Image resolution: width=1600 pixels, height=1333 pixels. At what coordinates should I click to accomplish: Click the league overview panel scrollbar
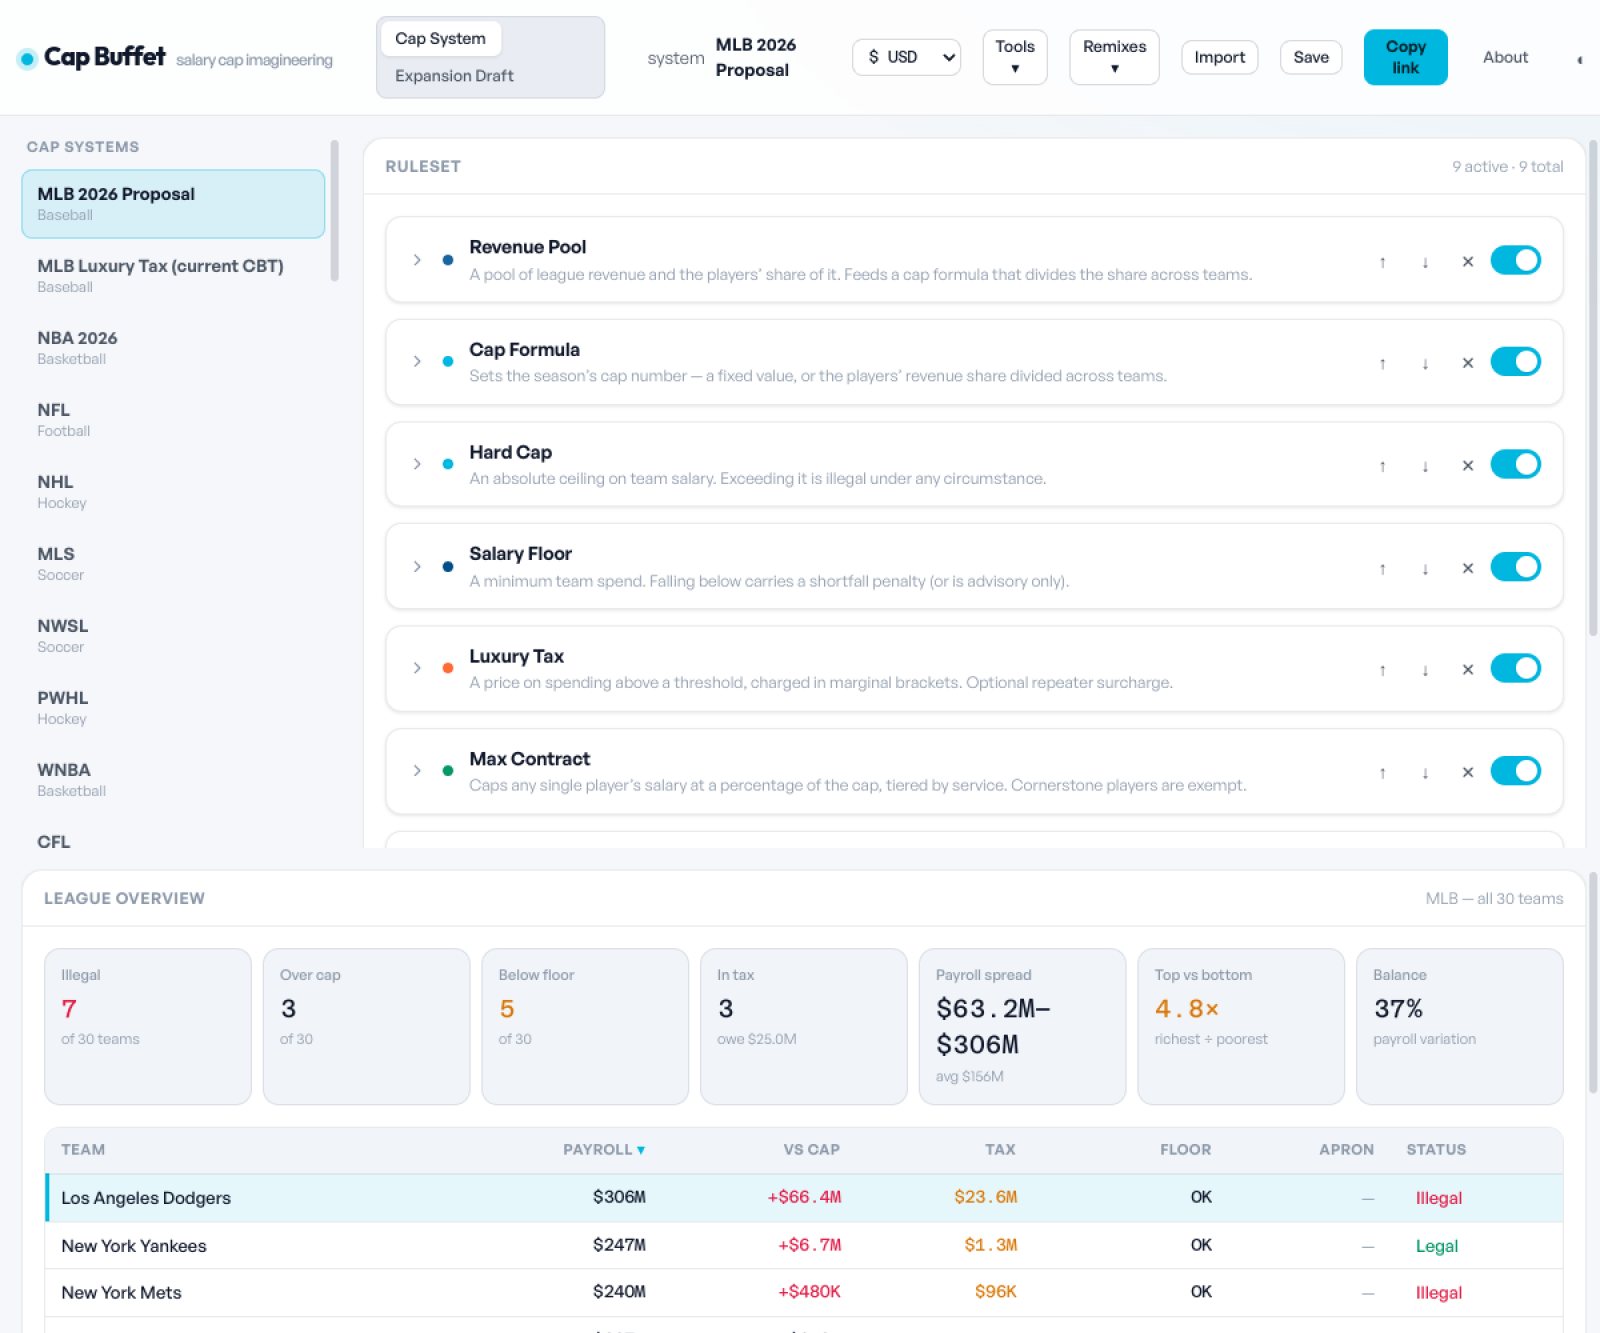click(1593, 982)
